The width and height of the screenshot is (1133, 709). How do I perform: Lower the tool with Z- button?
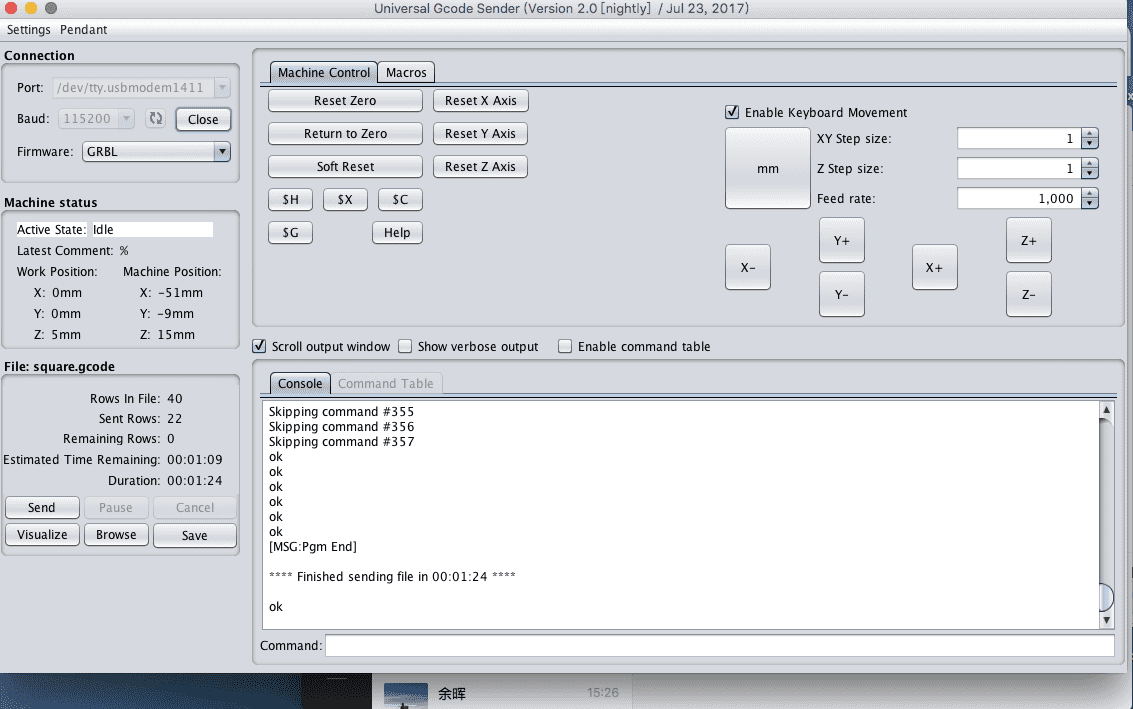[x=1029, y=294]
